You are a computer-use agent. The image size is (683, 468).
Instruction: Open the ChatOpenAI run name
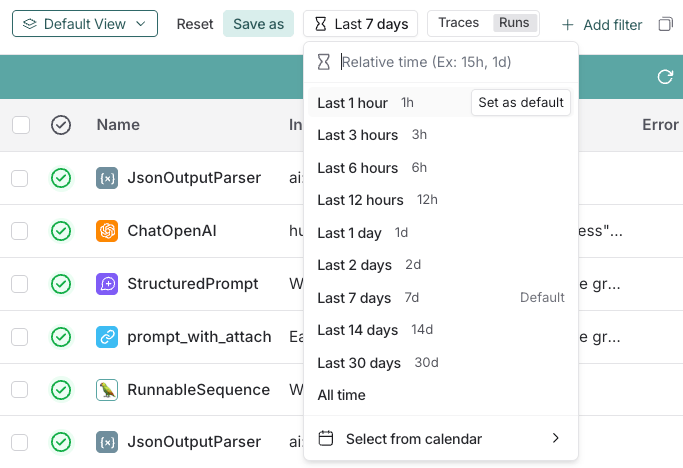[172, 231]
